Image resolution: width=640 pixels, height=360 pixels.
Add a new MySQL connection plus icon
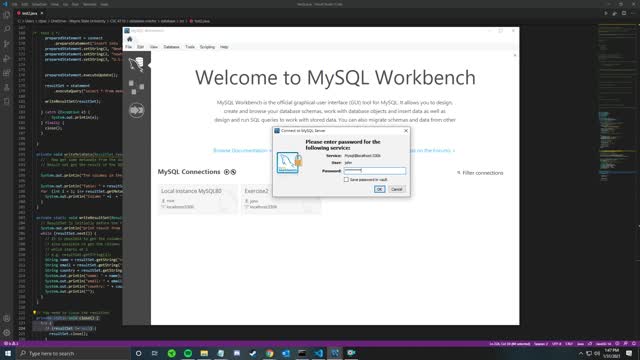[x=227, y=172]
